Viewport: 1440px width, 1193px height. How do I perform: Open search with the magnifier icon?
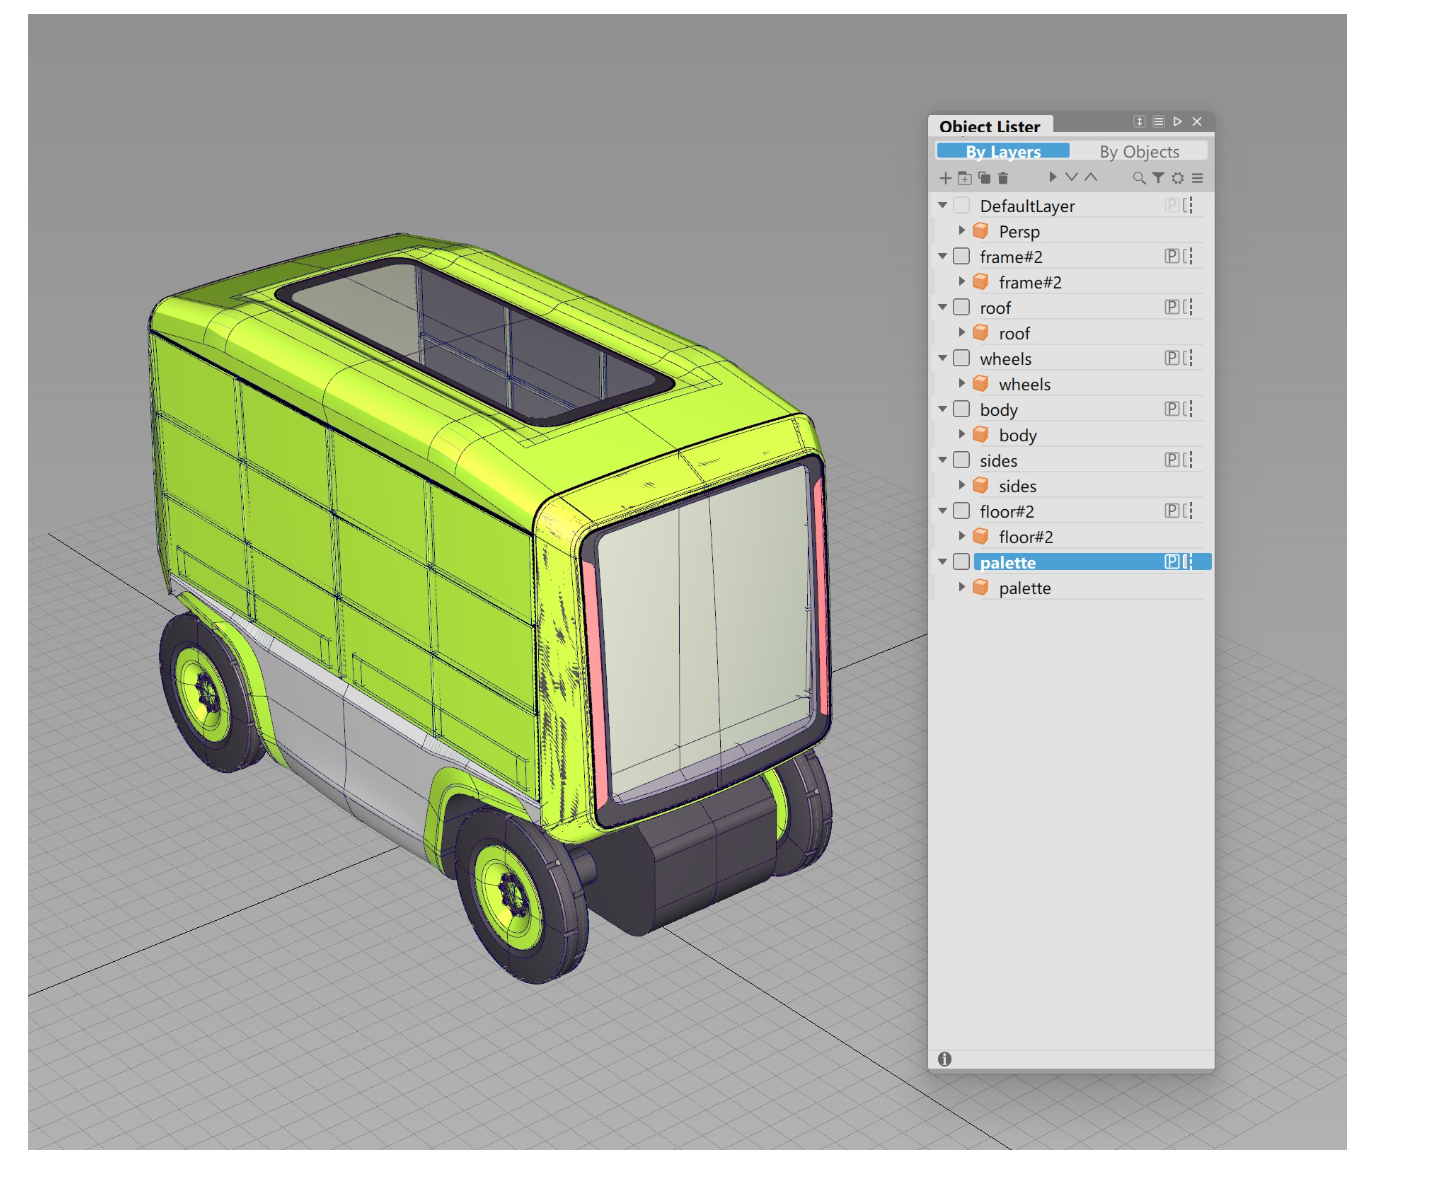pos(1139,178)
